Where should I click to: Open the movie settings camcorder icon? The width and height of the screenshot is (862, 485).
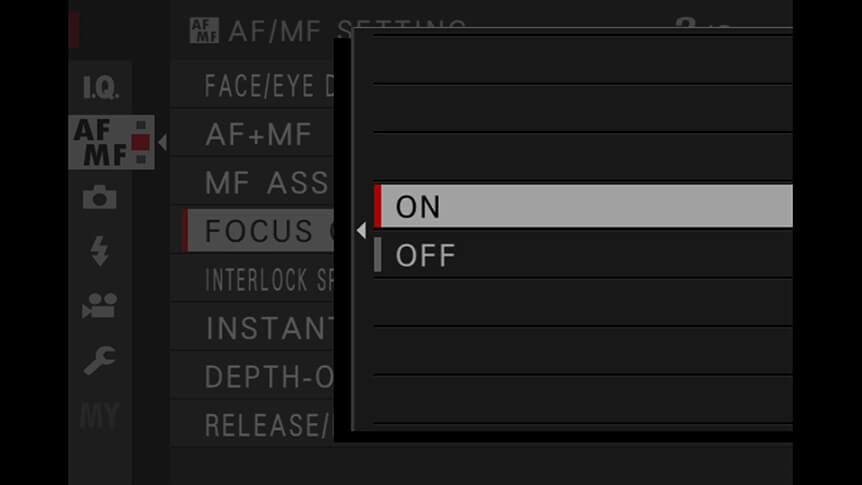(x=100, y=306)
